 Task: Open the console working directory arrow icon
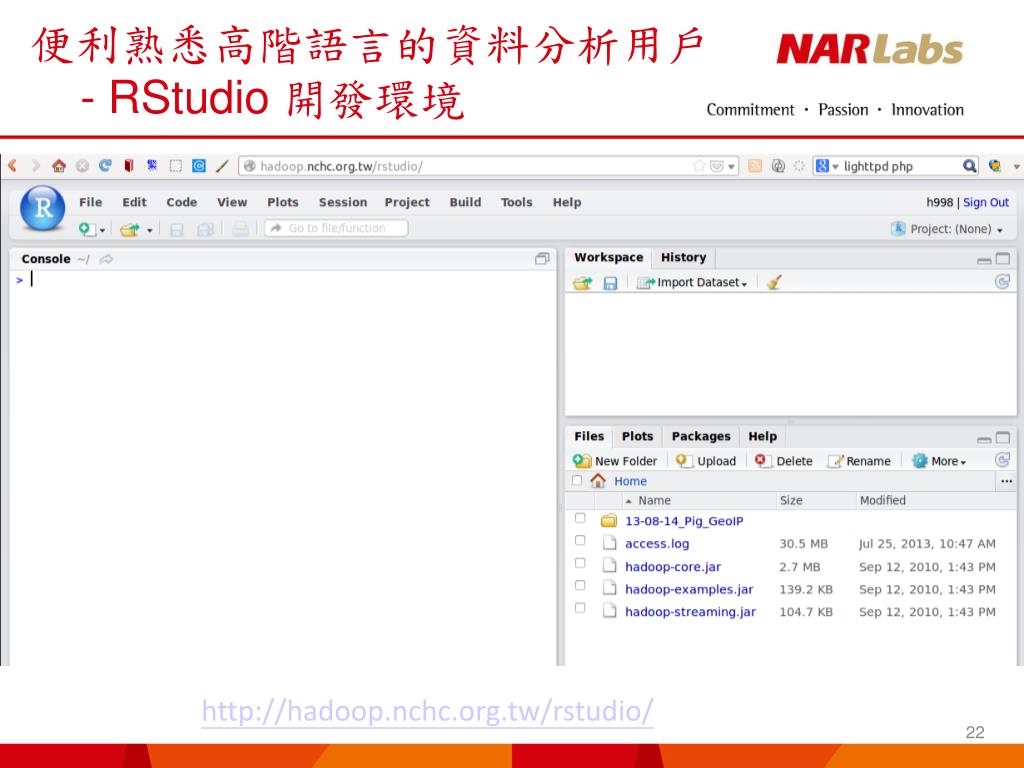[106, 259]
